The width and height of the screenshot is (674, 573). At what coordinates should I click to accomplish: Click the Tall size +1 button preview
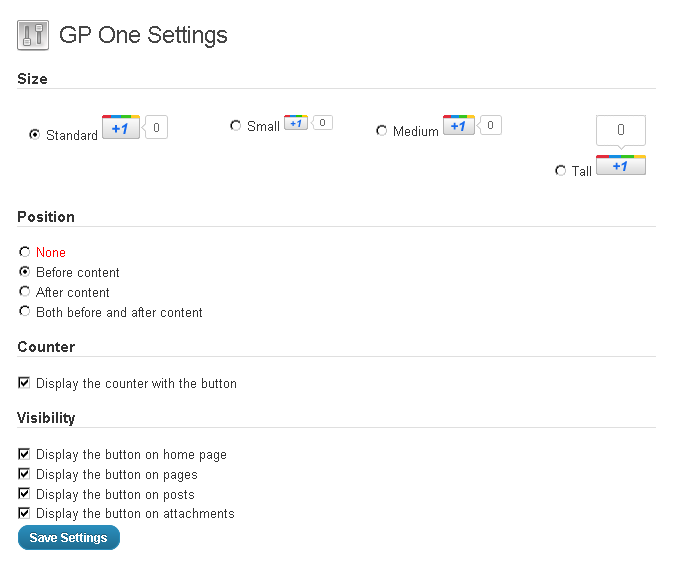coord(621,165)
